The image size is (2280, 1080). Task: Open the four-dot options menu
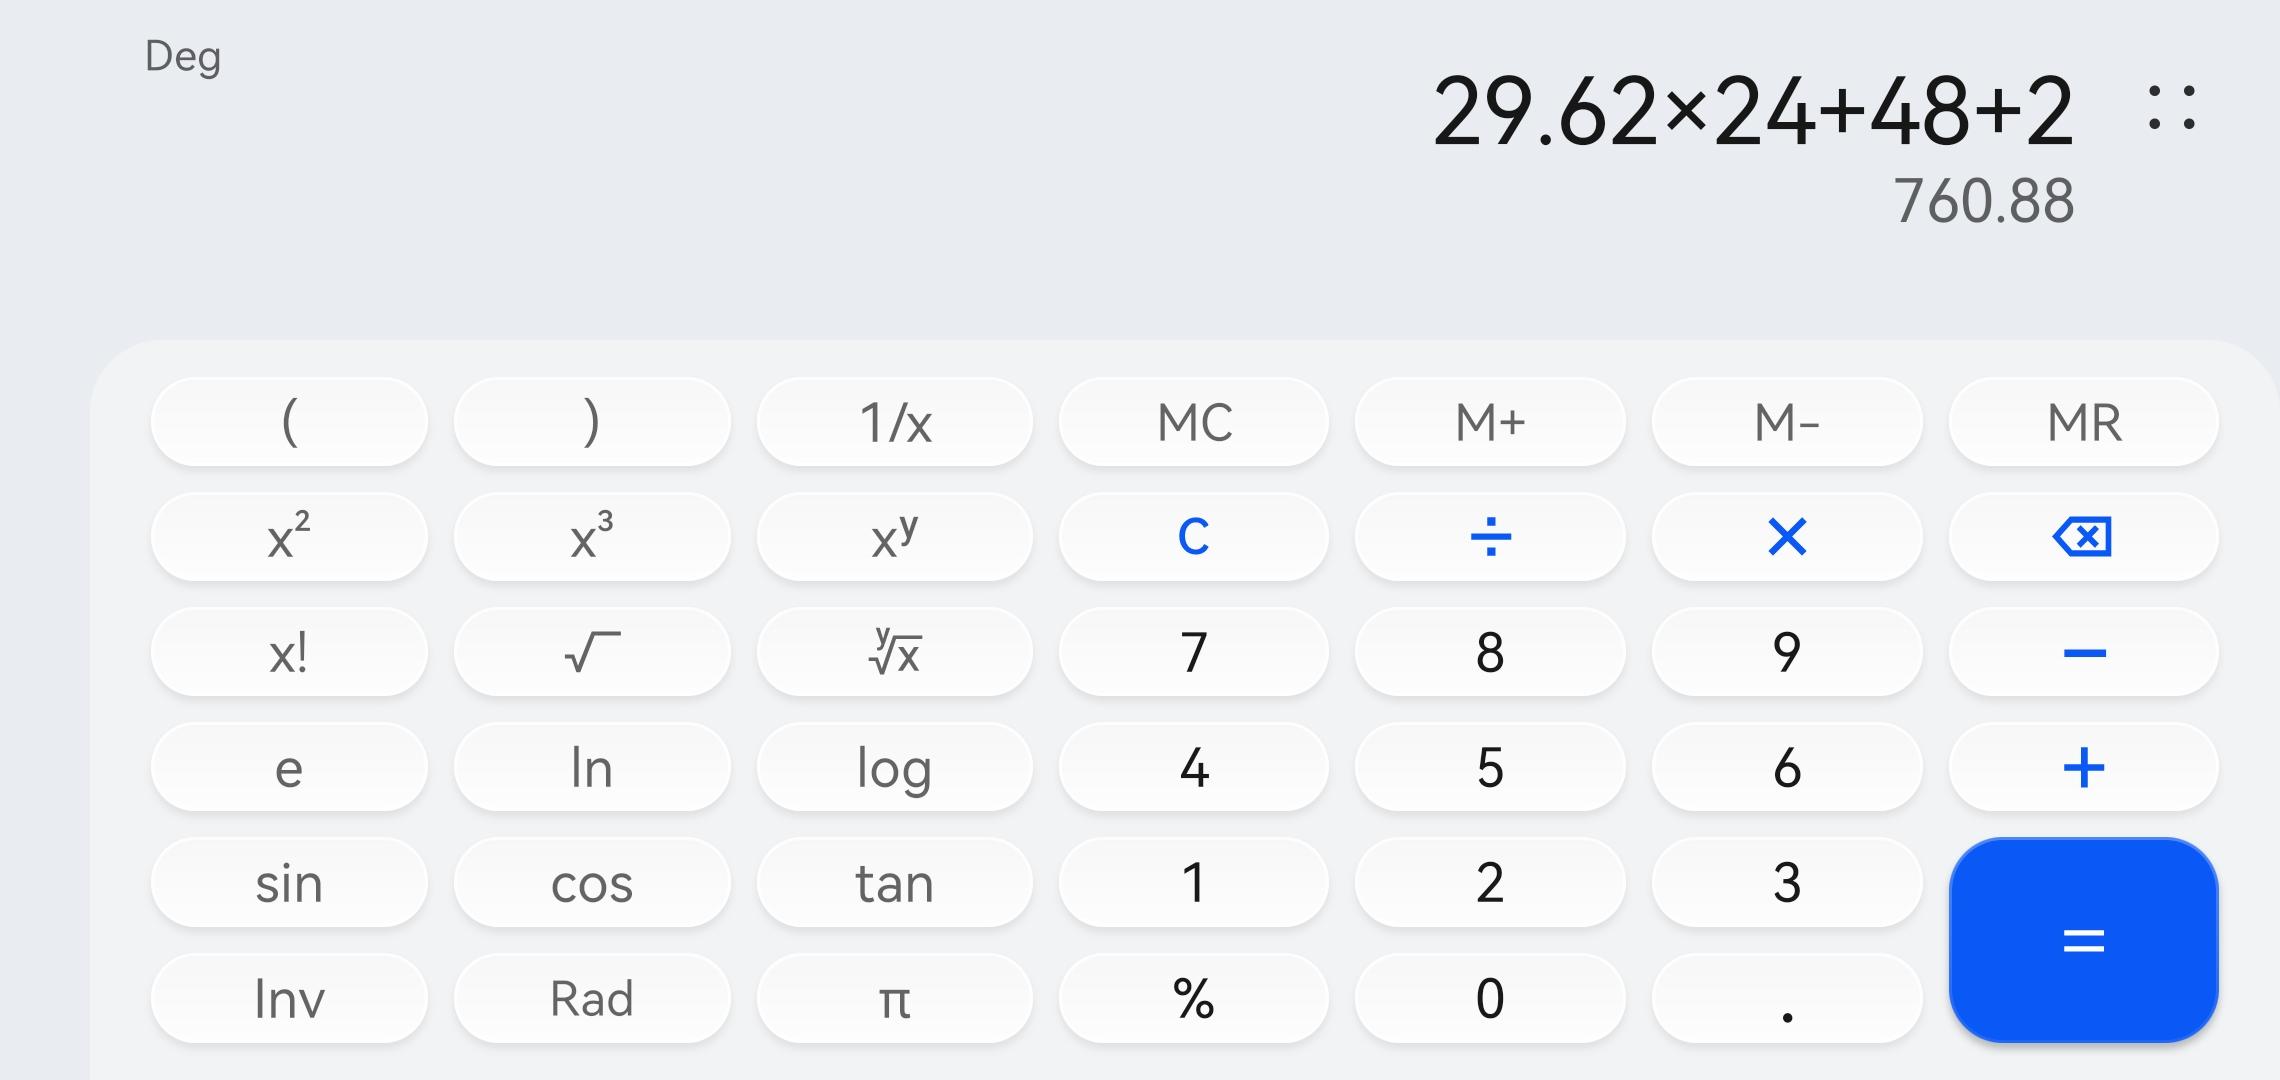pyautogui.click(x=2171, y=108)
